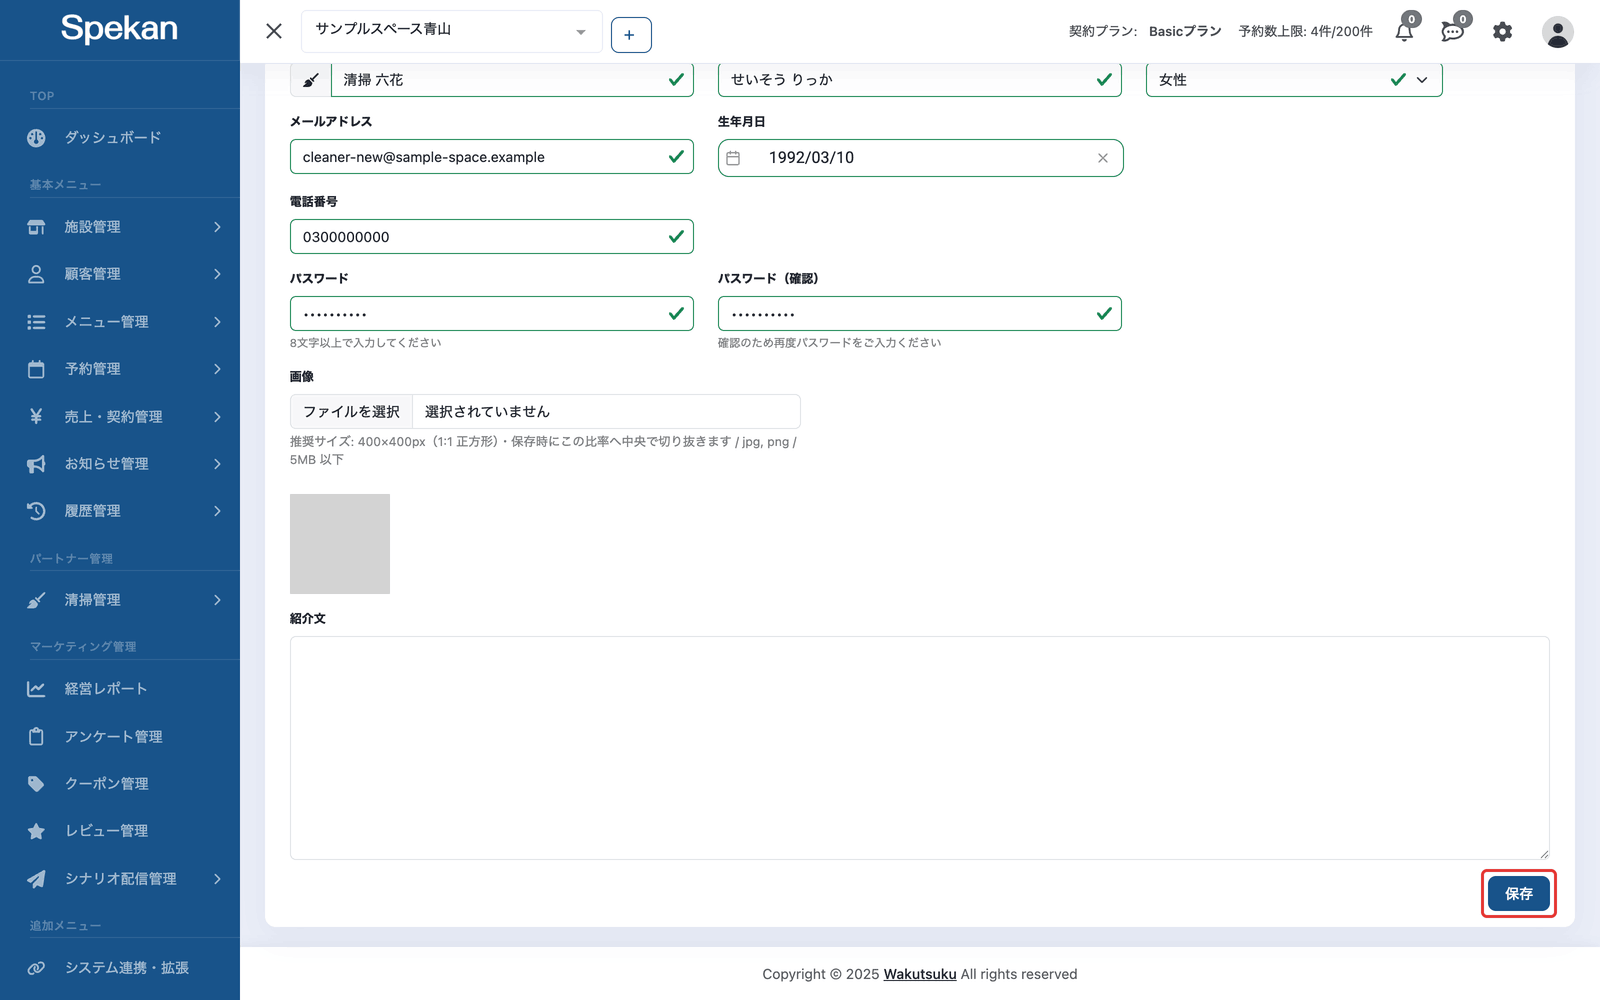1600x1000 pixels.
Task: Follow the Wakutsuku footer link
Action: click(920, 974)
